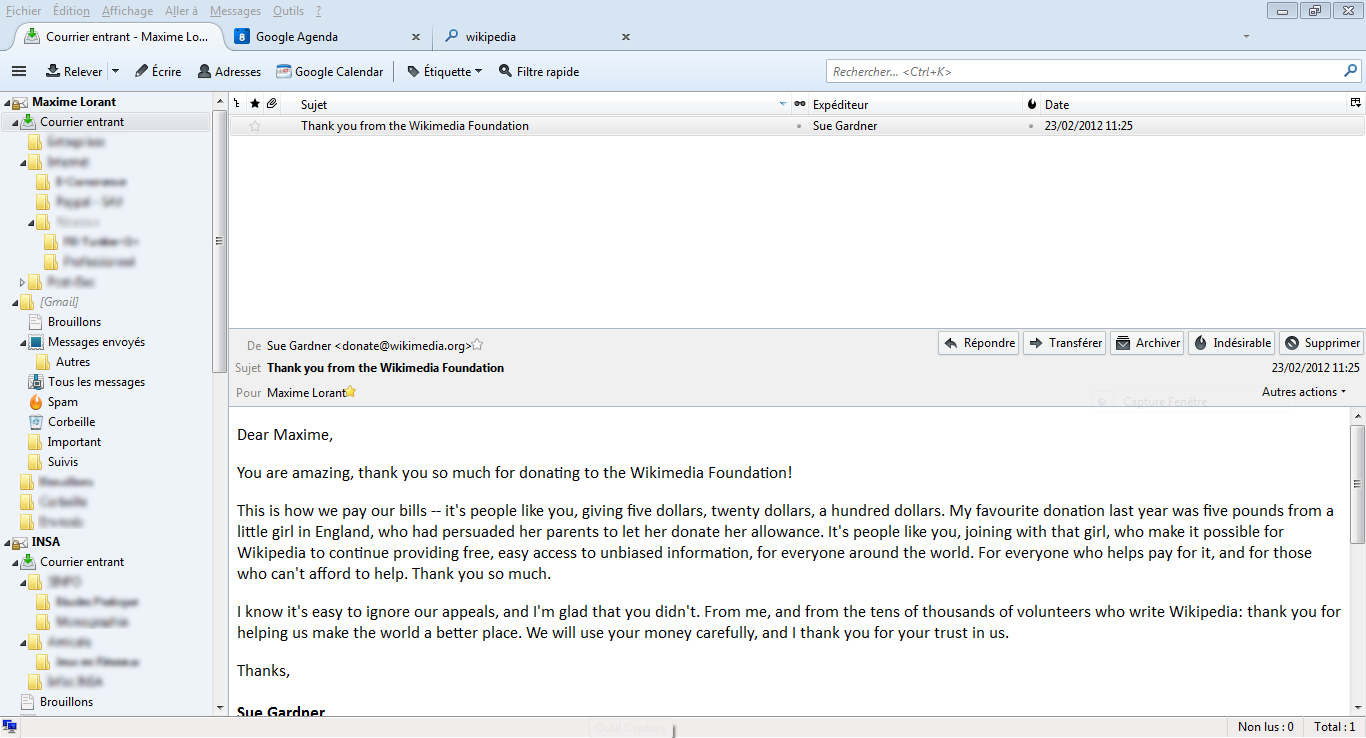This screenshot has height=738, width=1366.
Task: Toggle star beside recipient Maxime Lorant
Action: (351, 392)
